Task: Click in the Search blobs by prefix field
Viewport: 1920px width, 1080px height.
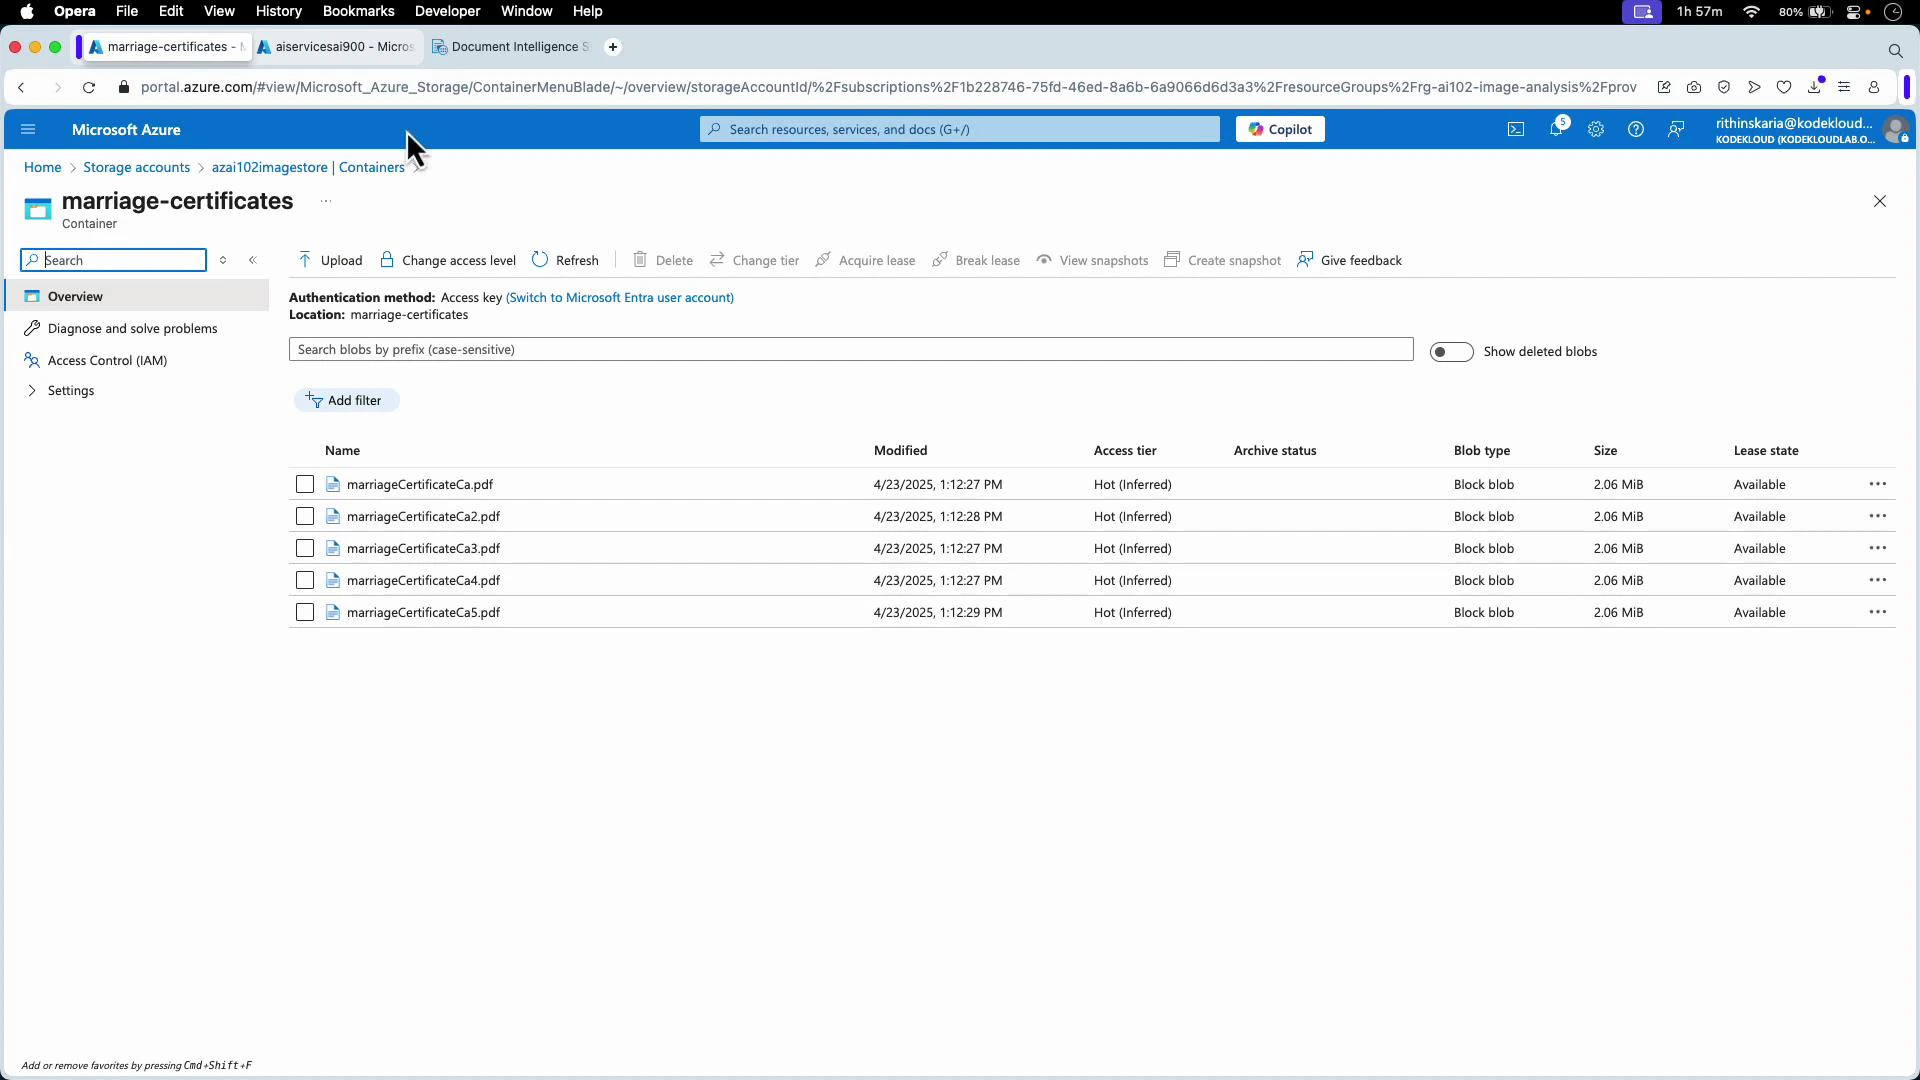Action: [850, 349]
